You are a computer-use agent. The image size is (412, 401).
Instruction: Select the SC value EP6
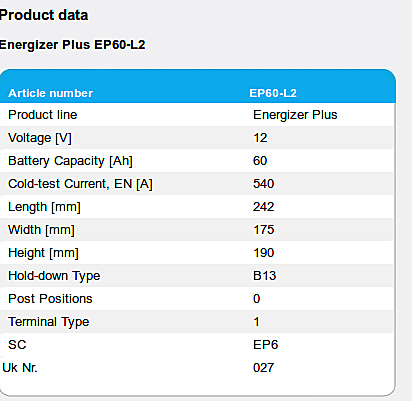266,345
